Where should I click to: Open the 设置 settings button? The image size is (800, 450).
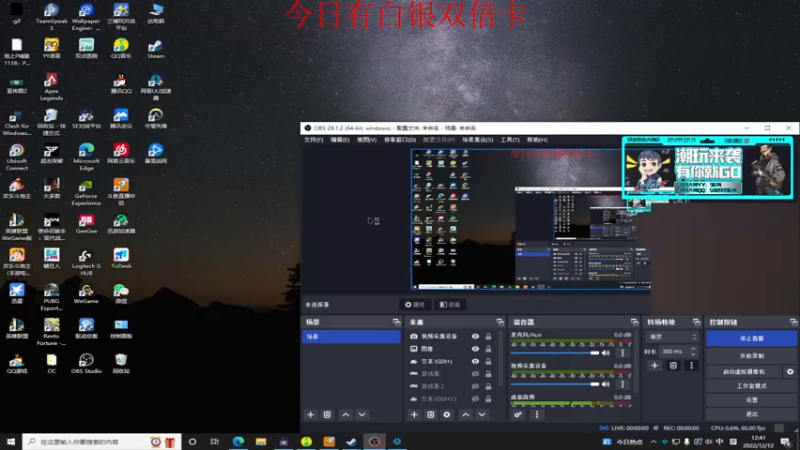[752, 401]
